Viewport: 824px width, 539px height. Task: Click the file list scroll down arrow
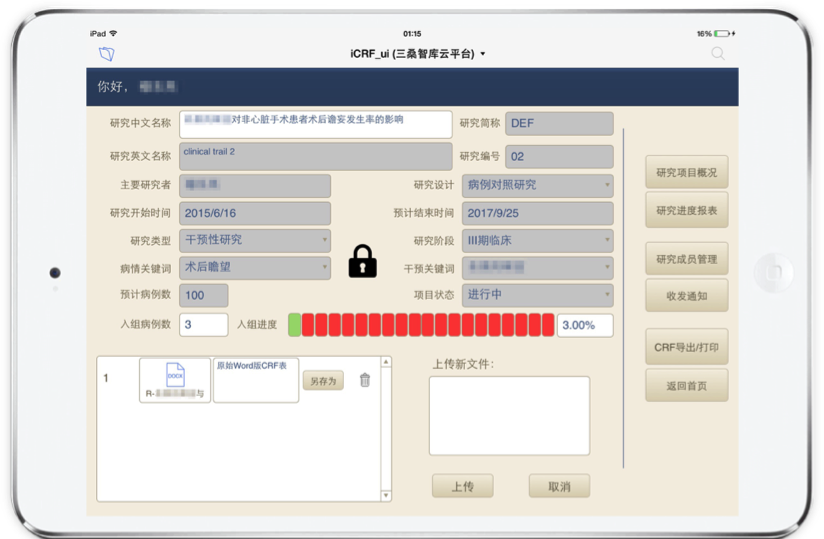pos(387,494)
